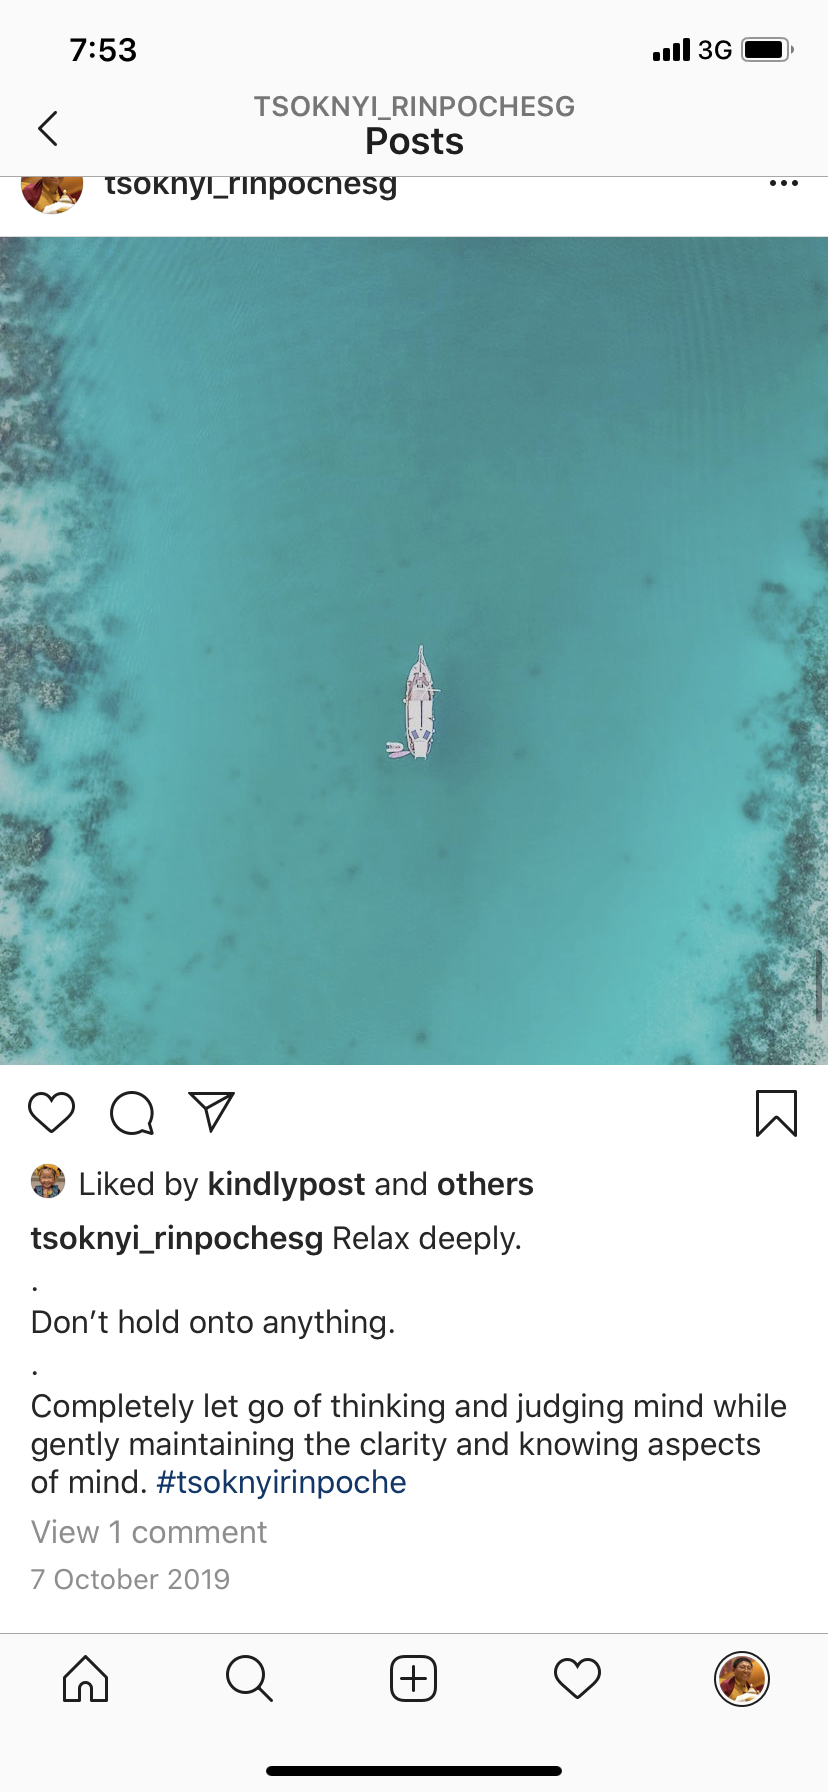The height and width of the screenshot is (1792, 828).
Task: Open profile tab avatar in bottom bar
Action: [x=741, y=1678]
